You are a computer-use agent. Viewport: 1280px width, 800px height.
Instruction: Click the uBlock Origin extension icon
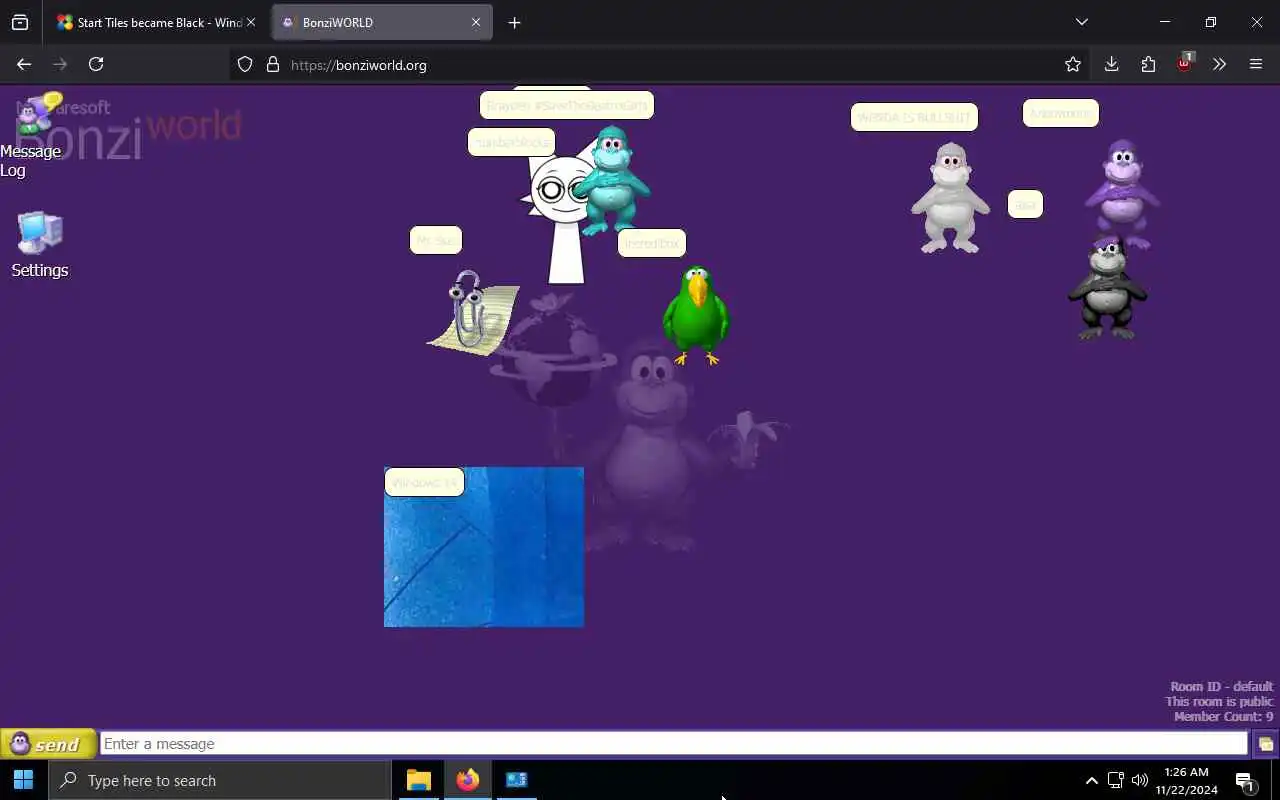[x=1184, y=63]
